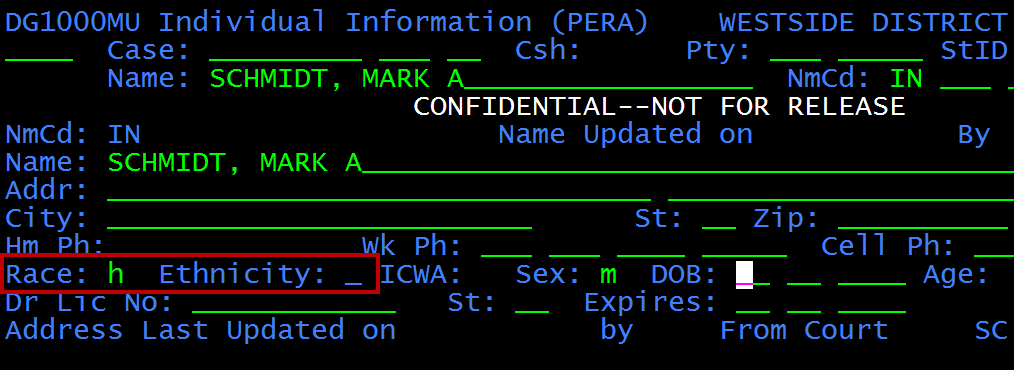This screenshot has width=1014, height=370.
Task: Click the Dr Lic No input field
Action: (x=294, y=303)
